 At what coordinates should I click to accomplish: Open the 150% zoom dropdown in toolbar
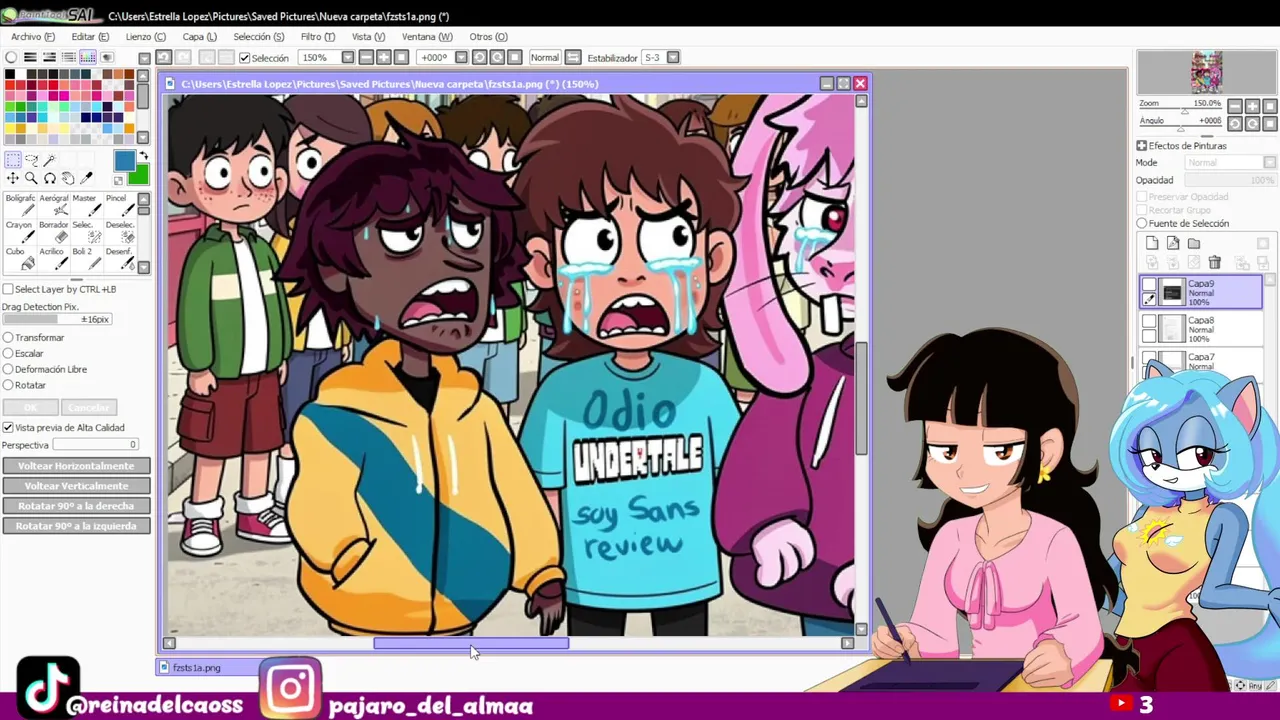[x=347, y=57]
